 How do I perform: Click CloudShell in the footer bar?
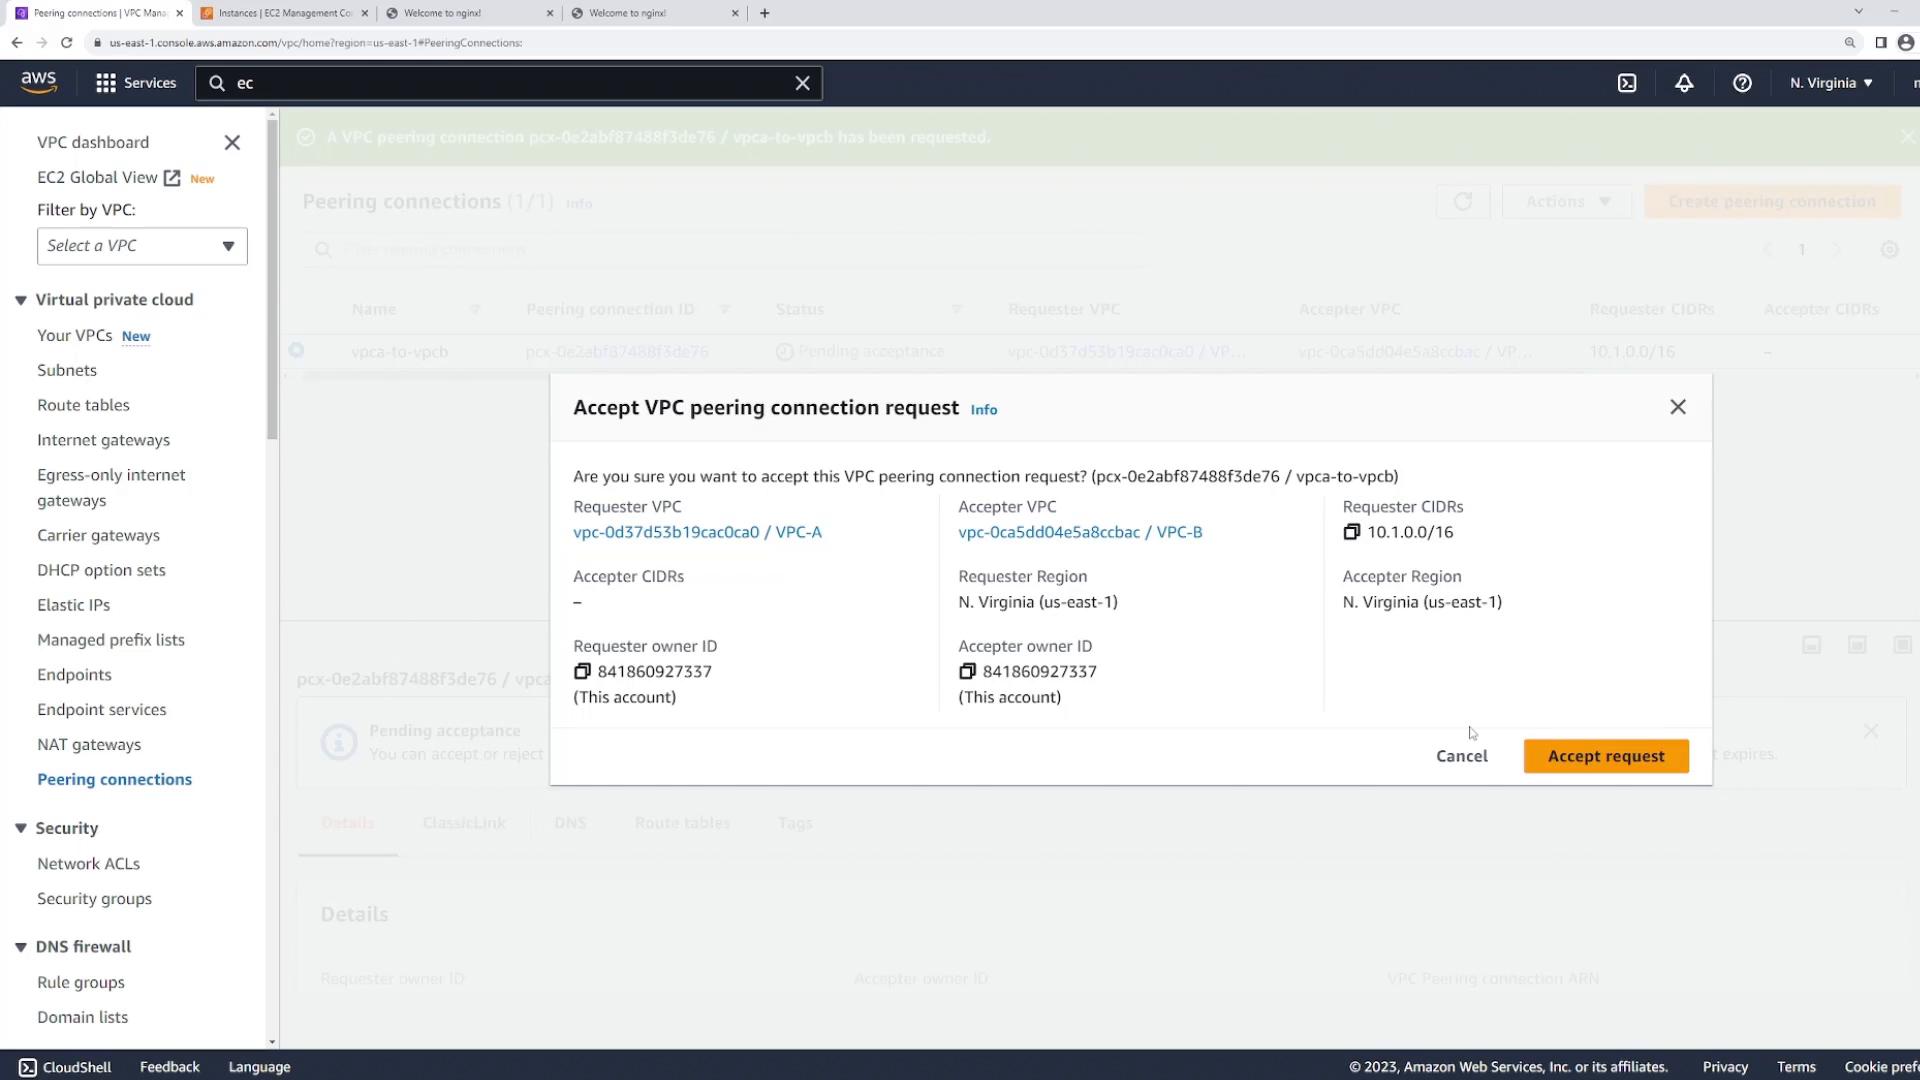65,1067
